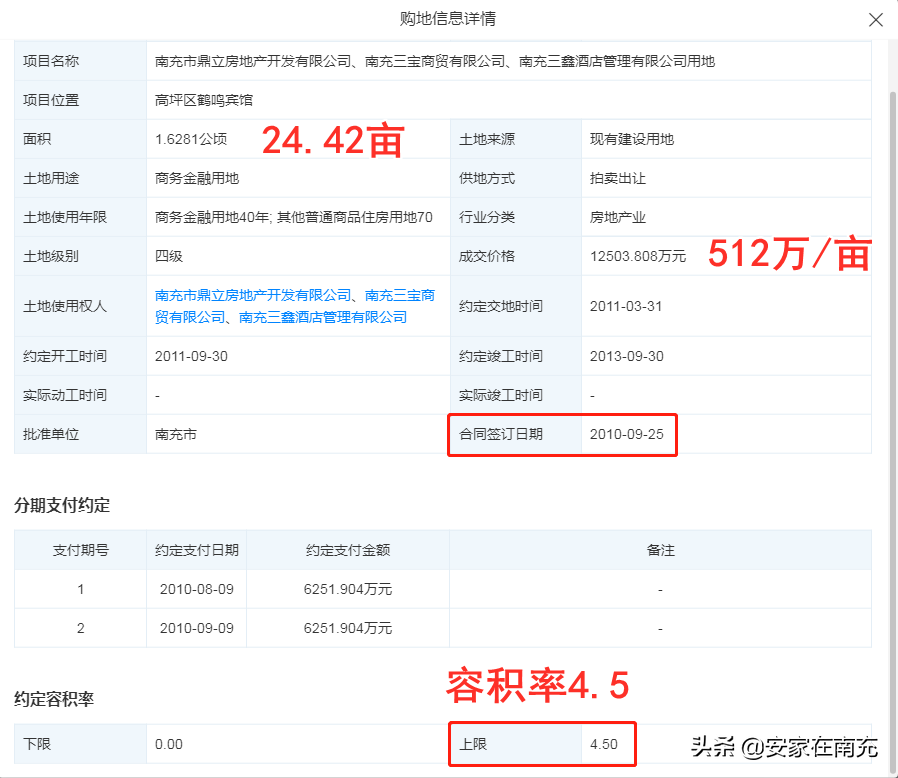Select the 上限 label cell
The height and width of the screenshot is (778, 898).
(515, 744)
